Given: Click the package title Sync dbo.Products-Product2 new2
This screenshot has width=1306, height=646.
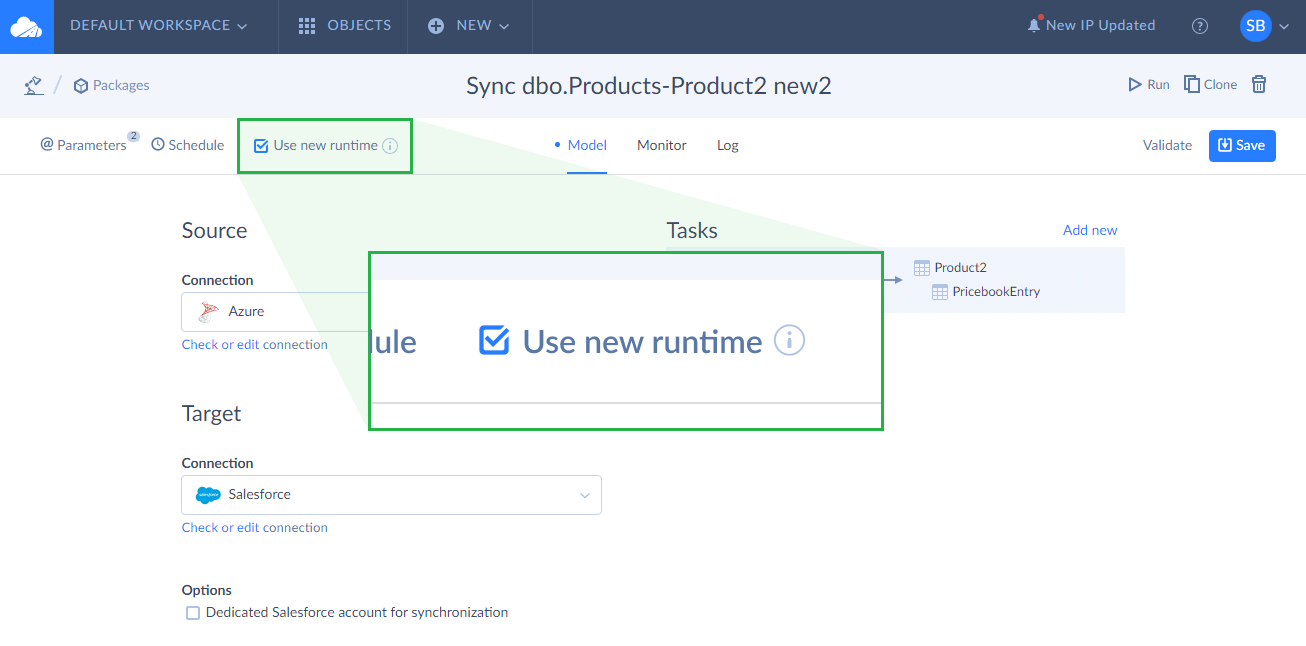Looking at the screenshot, I should click(649, 86).
